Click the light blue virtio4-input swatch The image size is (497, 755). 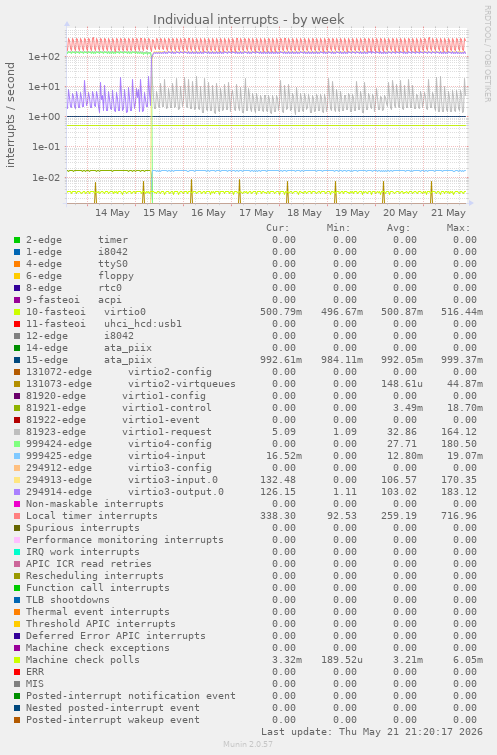click(17, 456)
